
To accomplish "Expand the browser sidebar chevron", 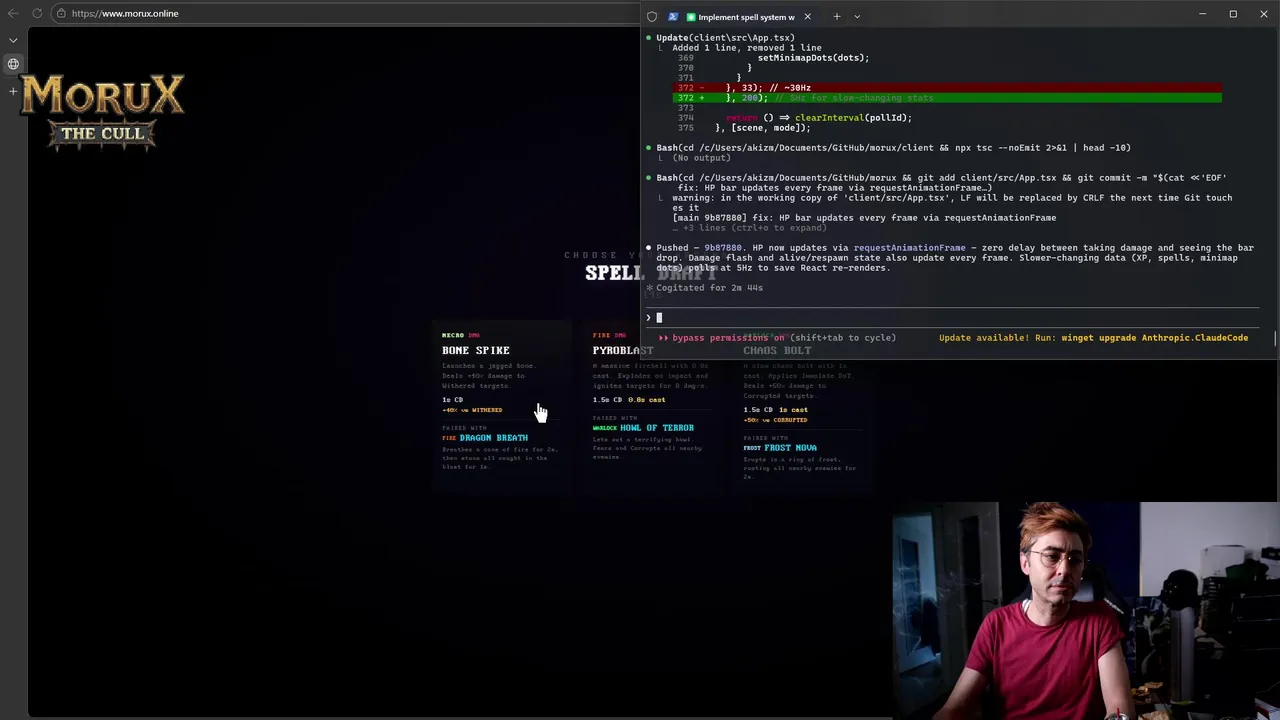I will [x=13, y=40].
